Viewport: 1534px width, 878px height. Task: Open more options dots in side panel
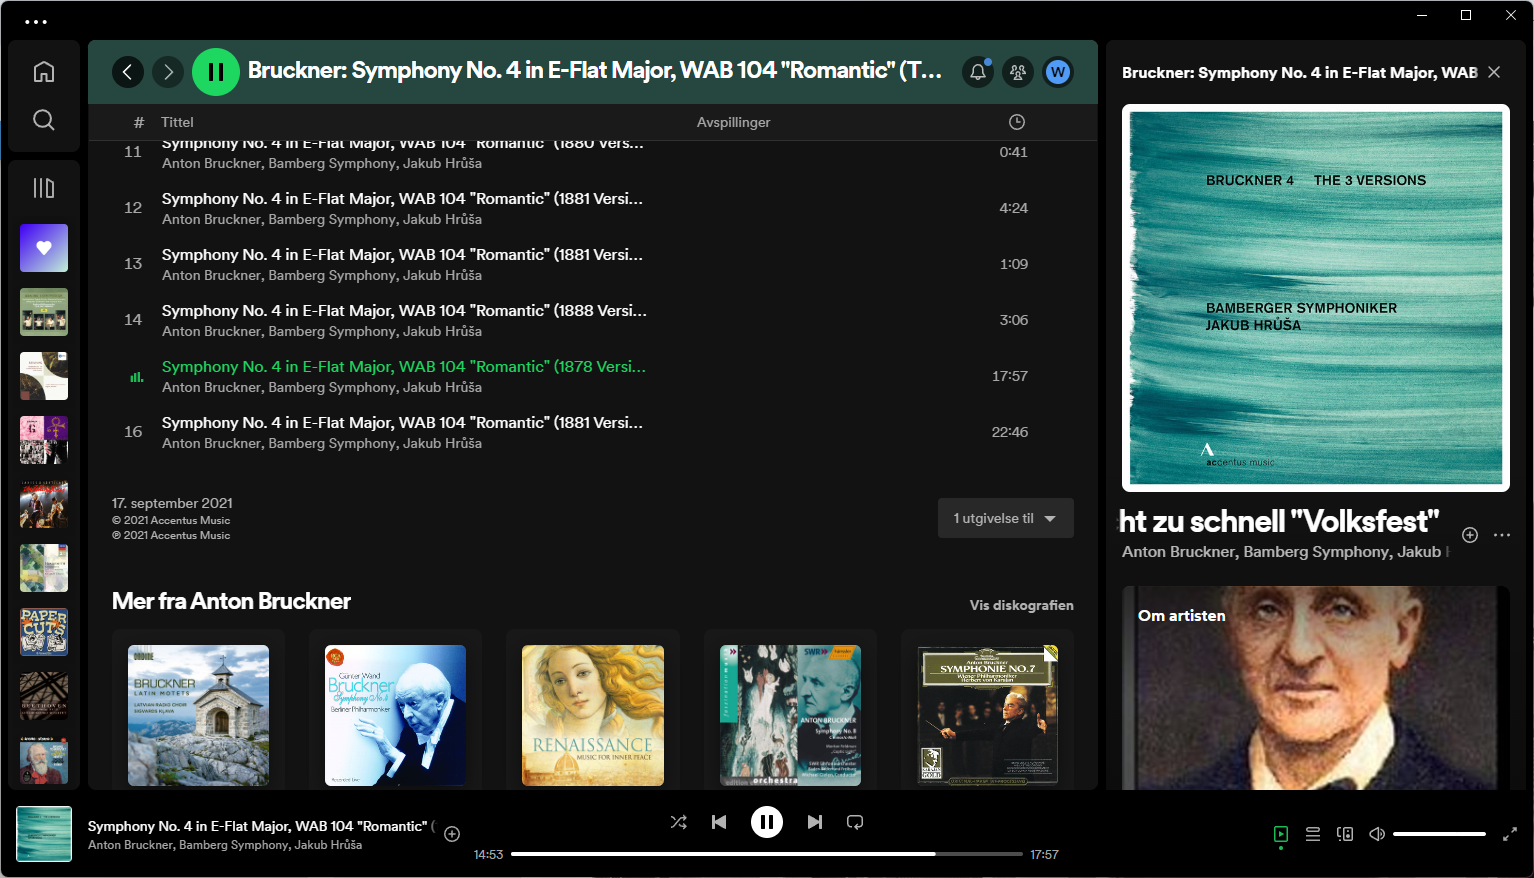[x=1502, y=535]
